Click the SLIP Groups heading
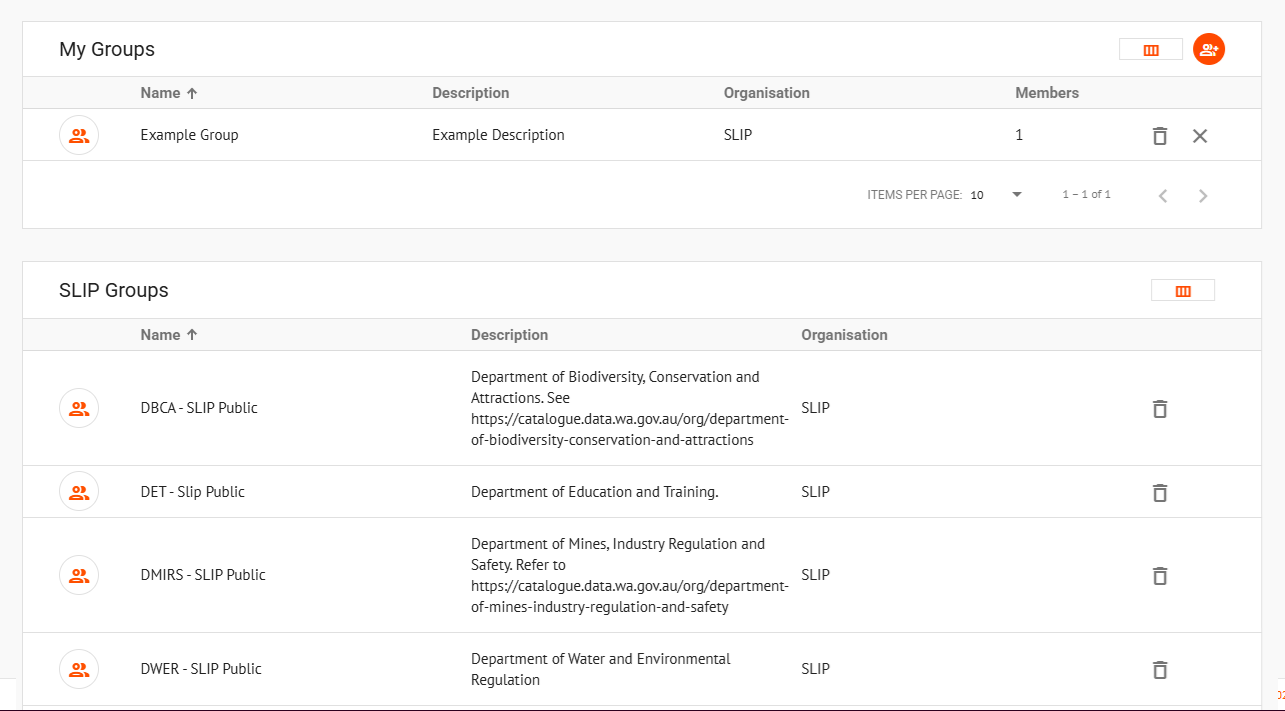This screenshot has width=1285, height=711. pyautogui.click(x=114, y=291)
